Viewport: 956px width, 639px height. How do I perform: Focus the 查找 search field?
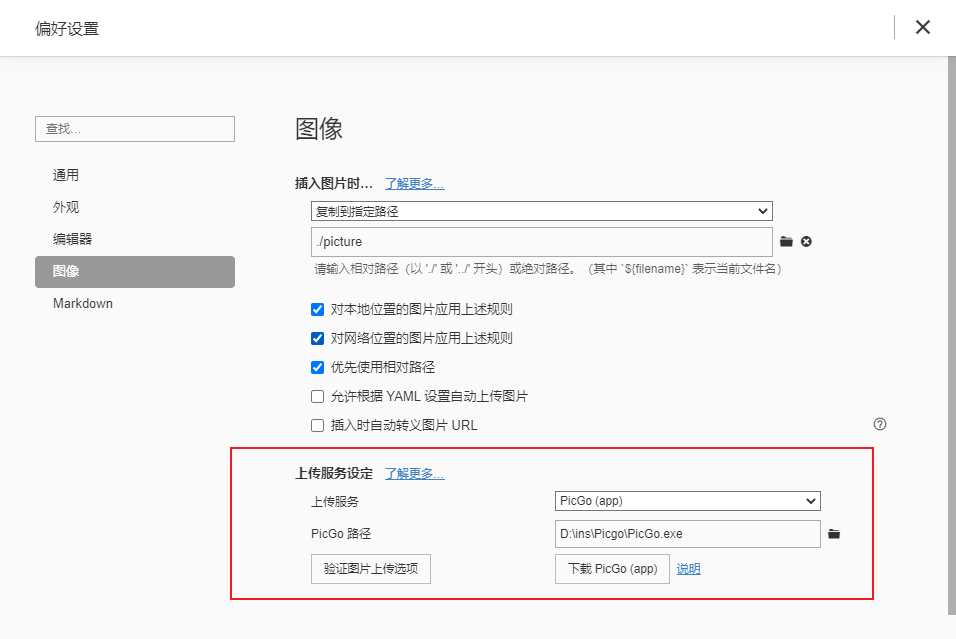tap(135, 129)
